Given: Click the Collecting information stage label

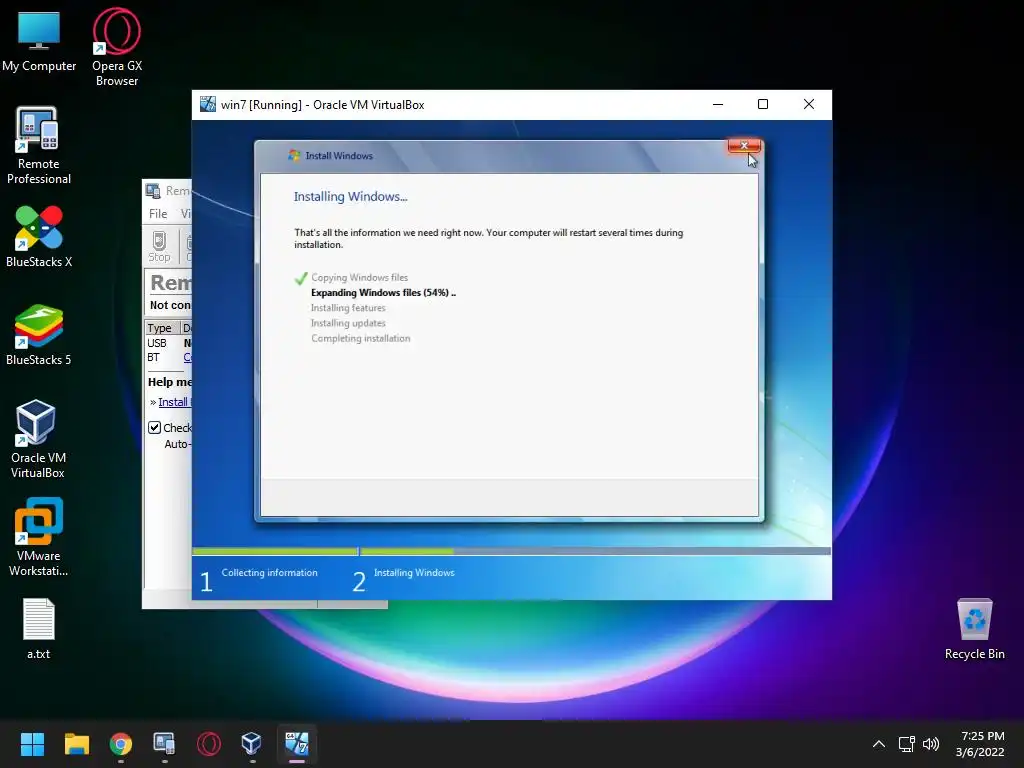Looking at the screenshot, I should tap(269, 573).
